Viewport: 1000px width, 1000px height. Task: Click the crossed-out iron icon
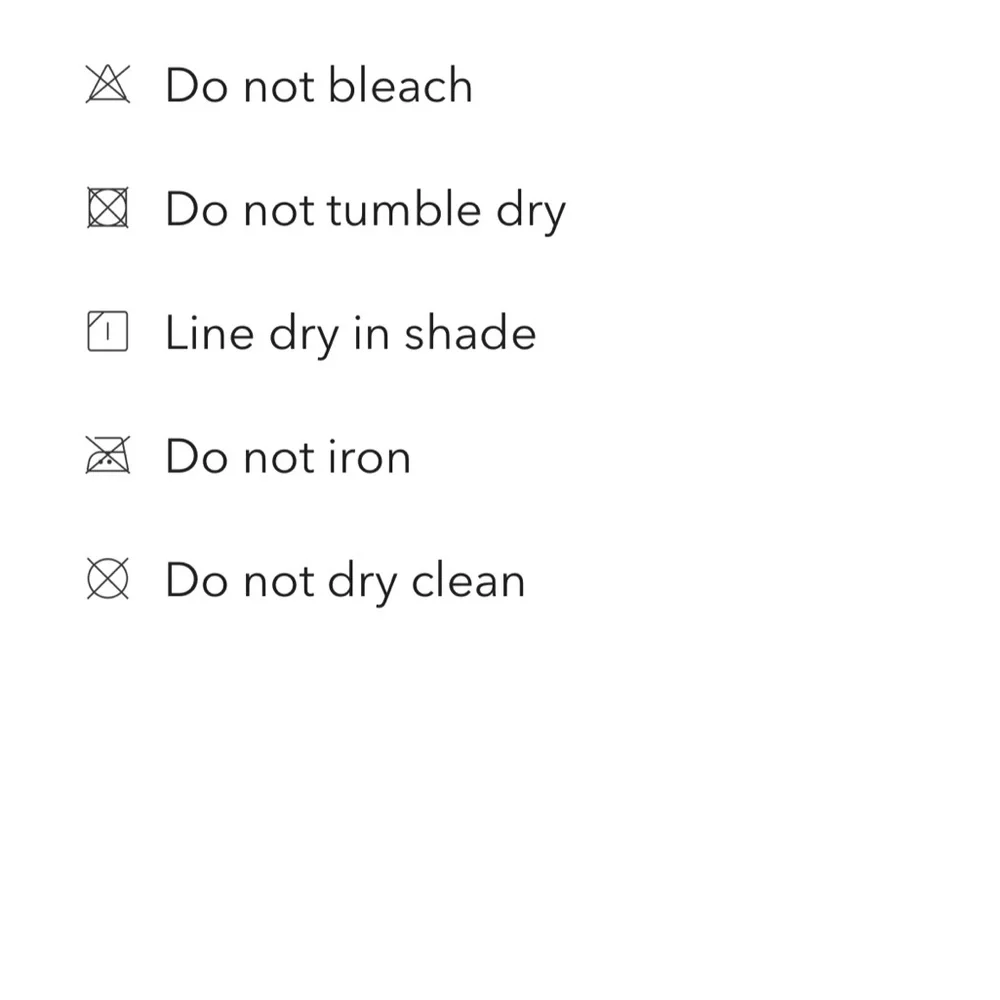click(x=108, y=457)
